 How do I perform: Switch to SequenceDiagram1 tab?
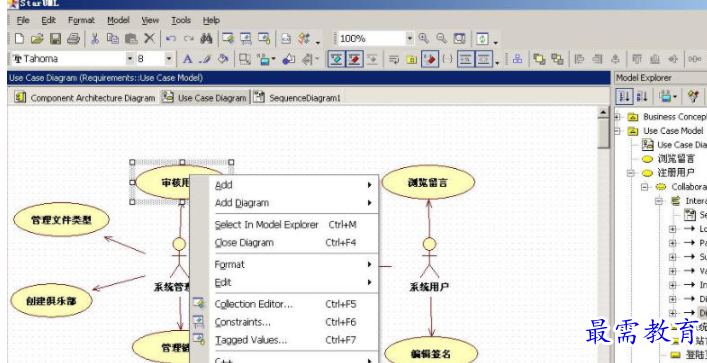pyautogui.click(x=297, y=97)
